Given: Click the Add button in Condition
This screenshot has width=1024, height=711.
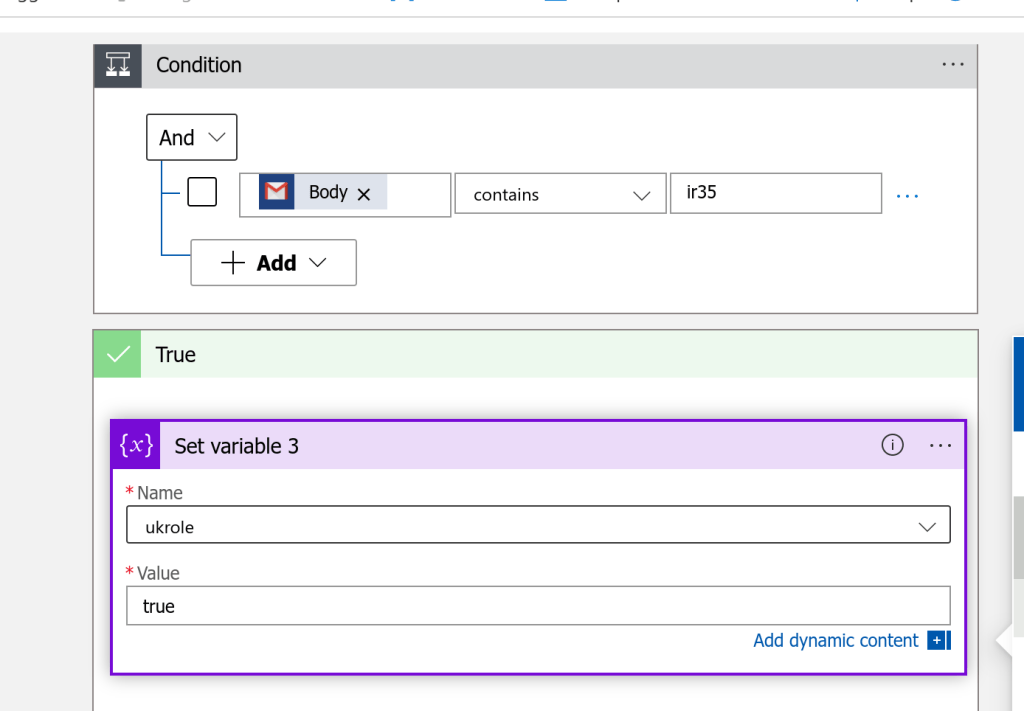Looking at the screenshot, I should 274,262.
